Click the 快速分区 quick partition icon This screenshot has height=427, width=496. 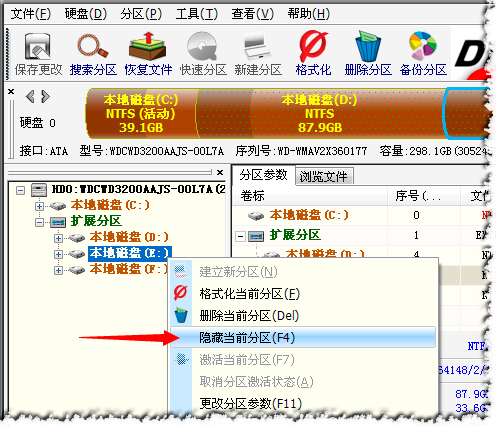(x=203, y=54)
